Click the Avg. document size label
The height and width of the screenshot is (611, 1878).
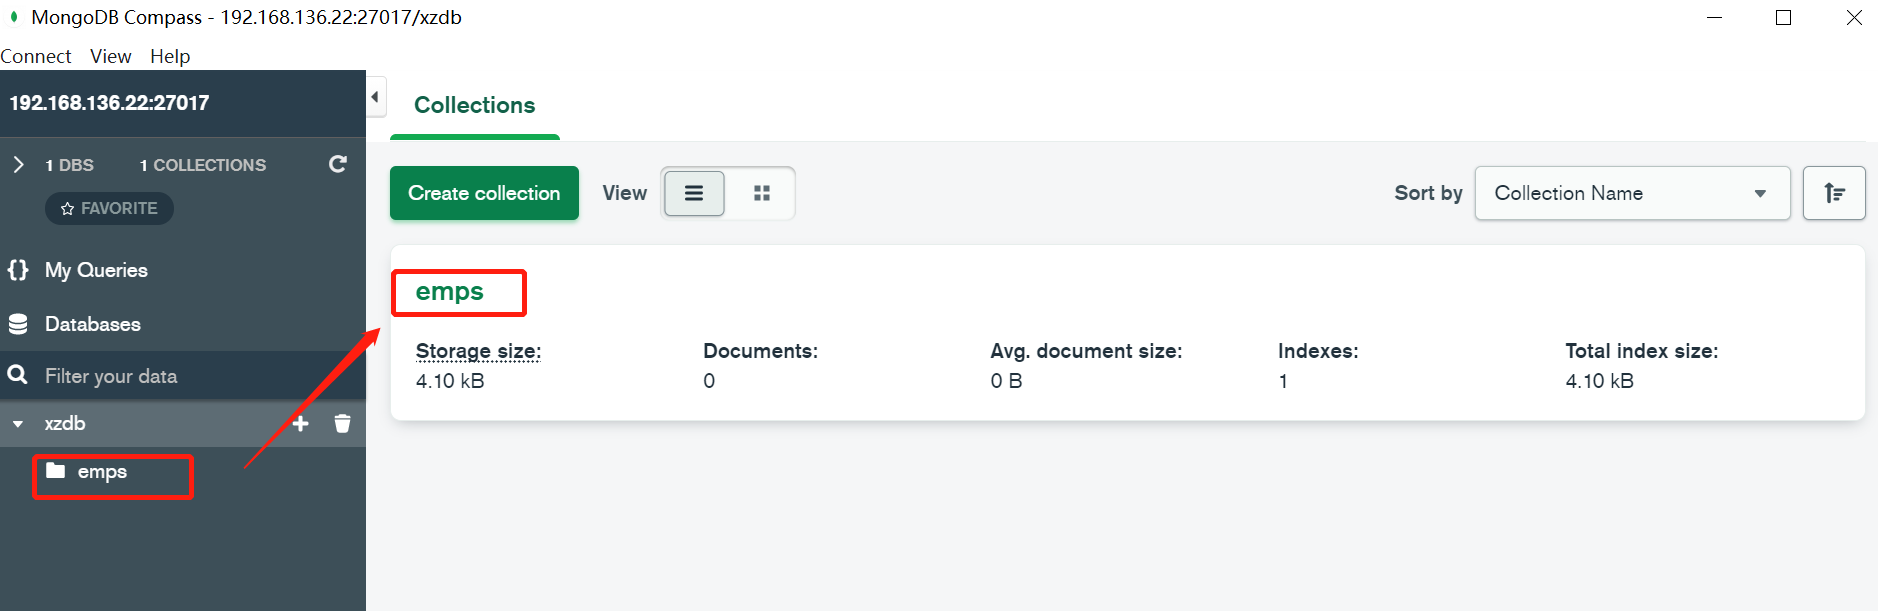point(1086,351)
